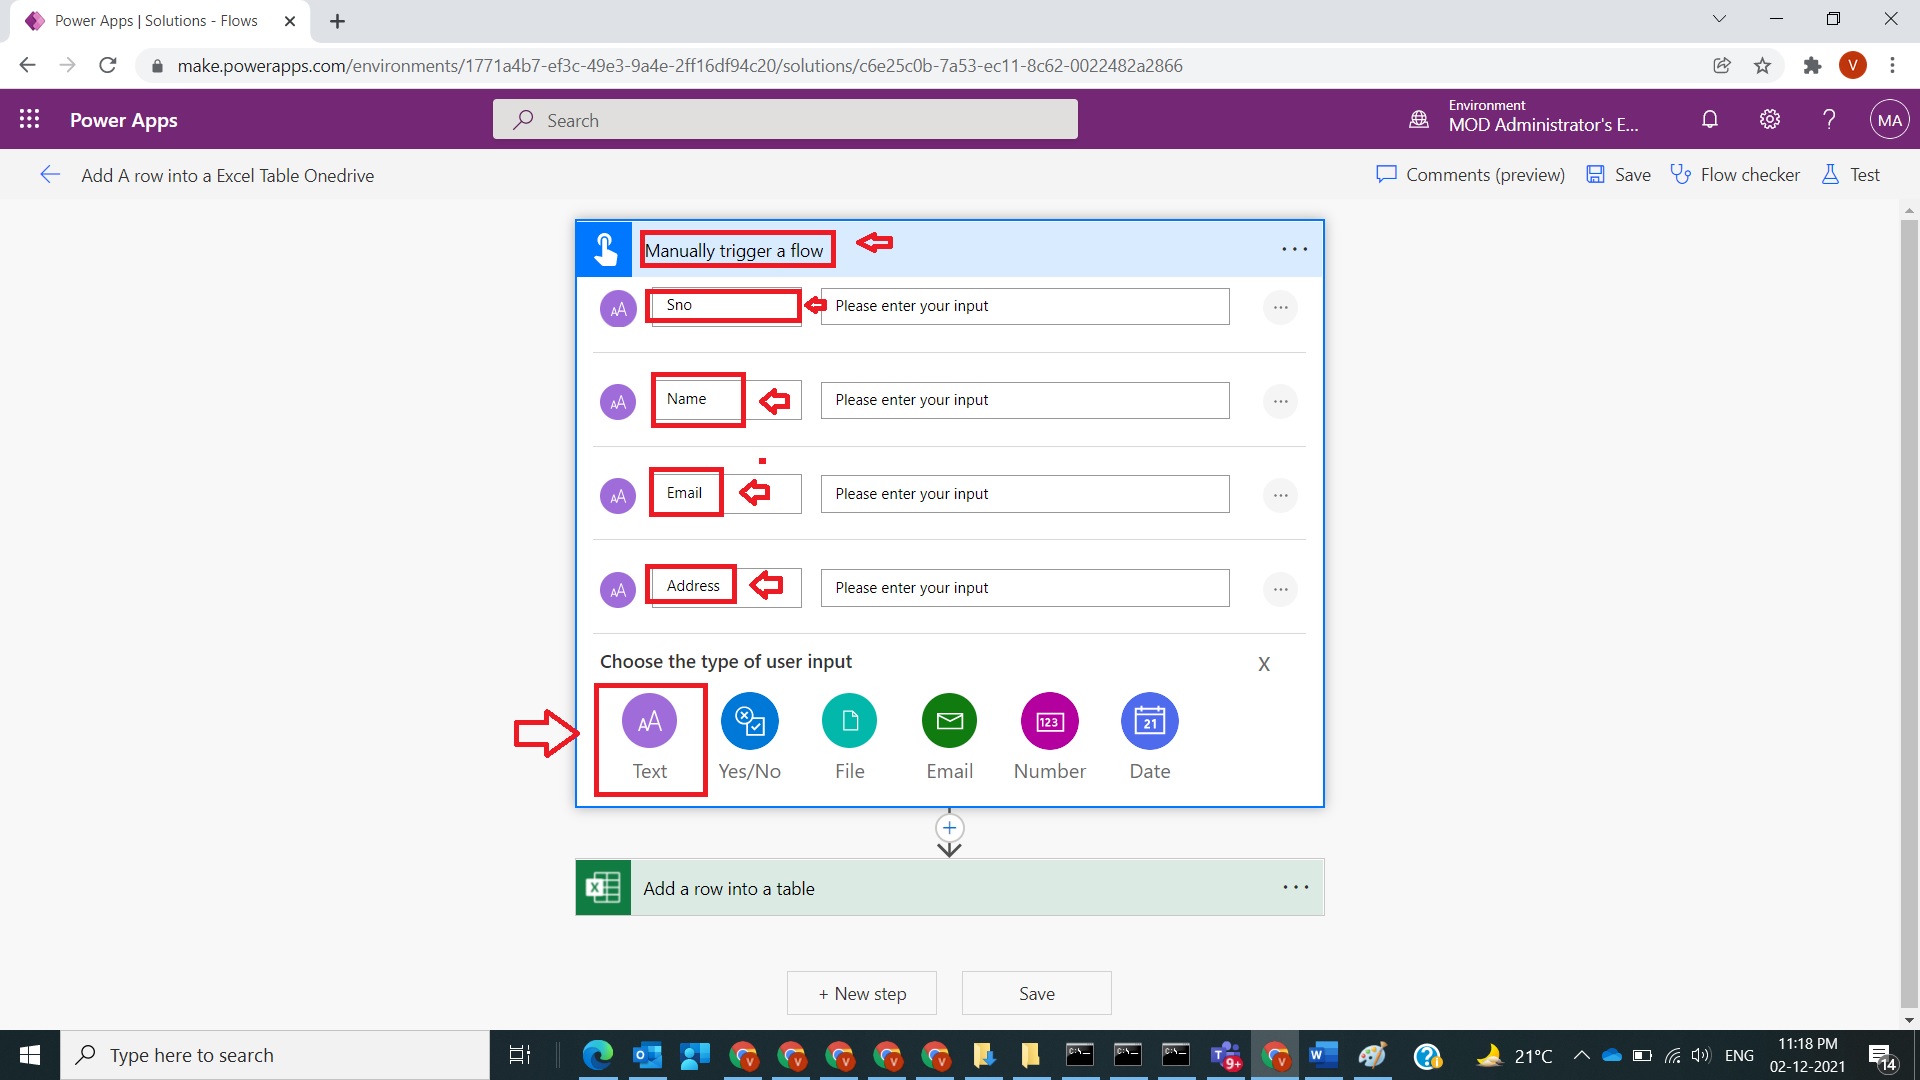Open Manually trigger a flow options menu

(1294, 249)
